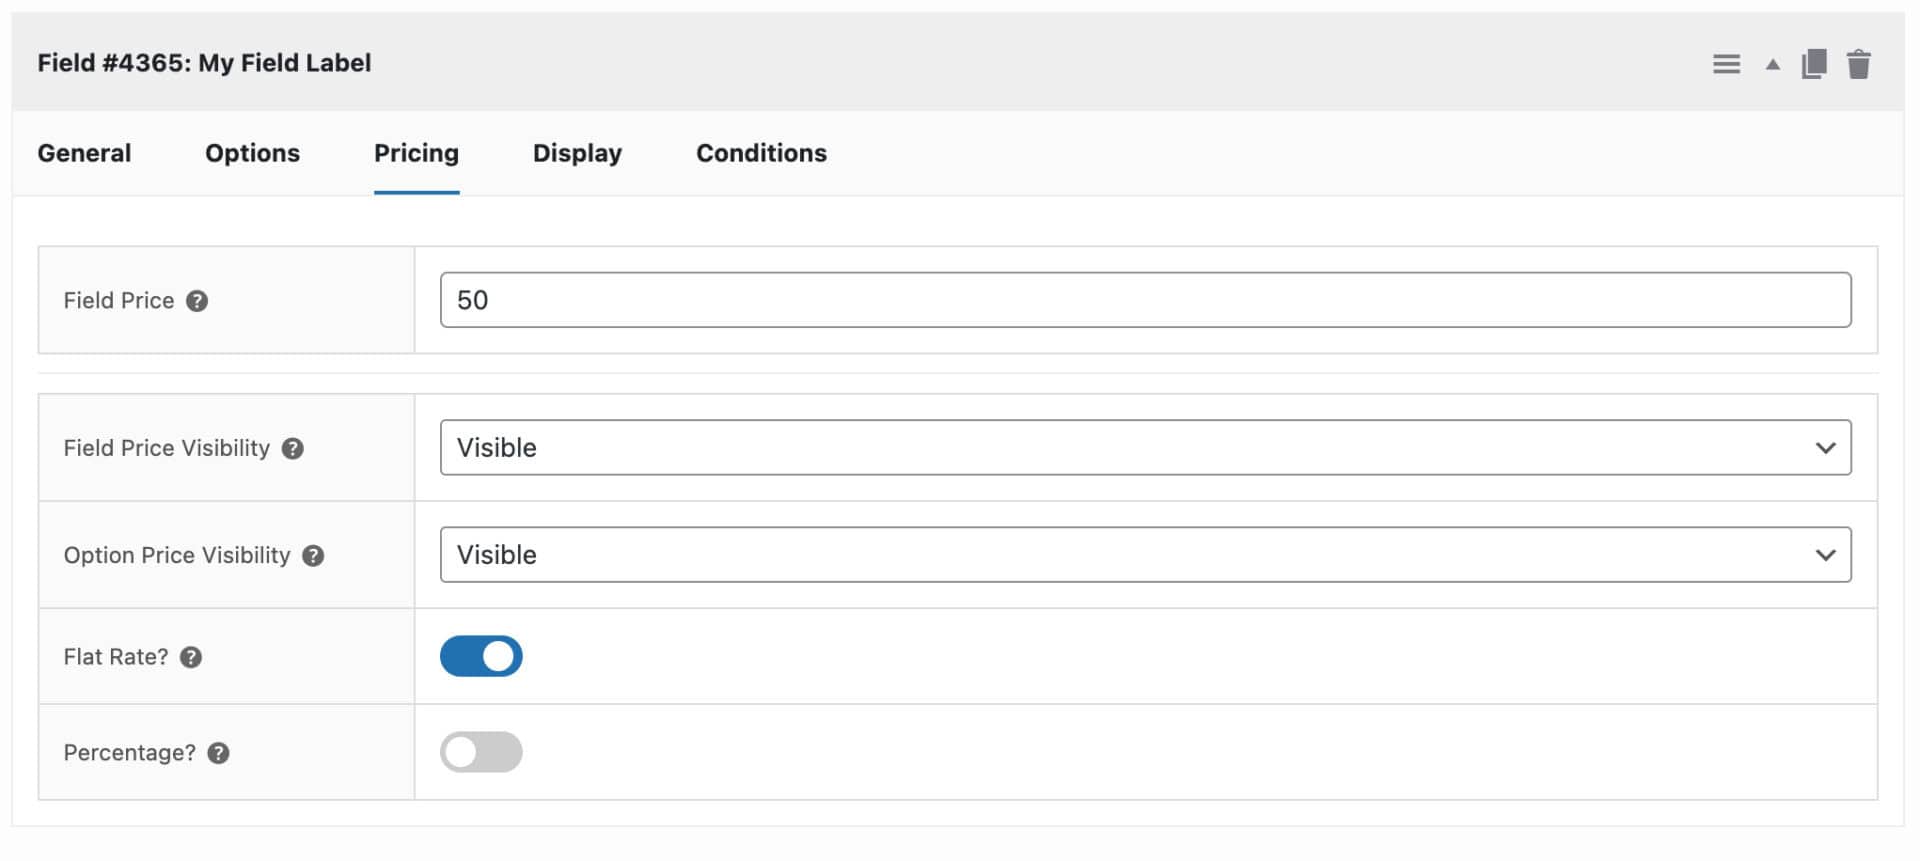
Task: Expand the Option Price Visibility dropdown
Action: pyautogui.click(x=1145, y=555)
